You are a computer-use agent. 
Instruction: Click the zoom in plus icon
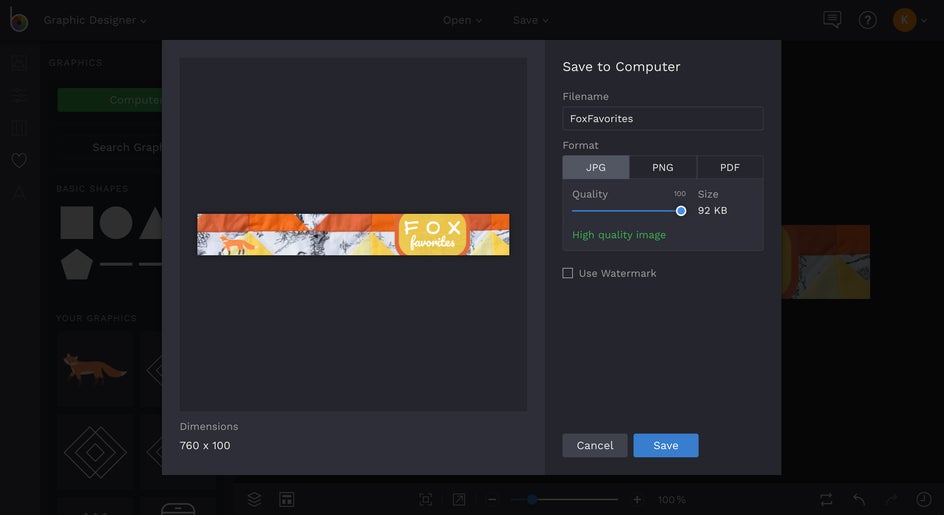tap(637, 499)
